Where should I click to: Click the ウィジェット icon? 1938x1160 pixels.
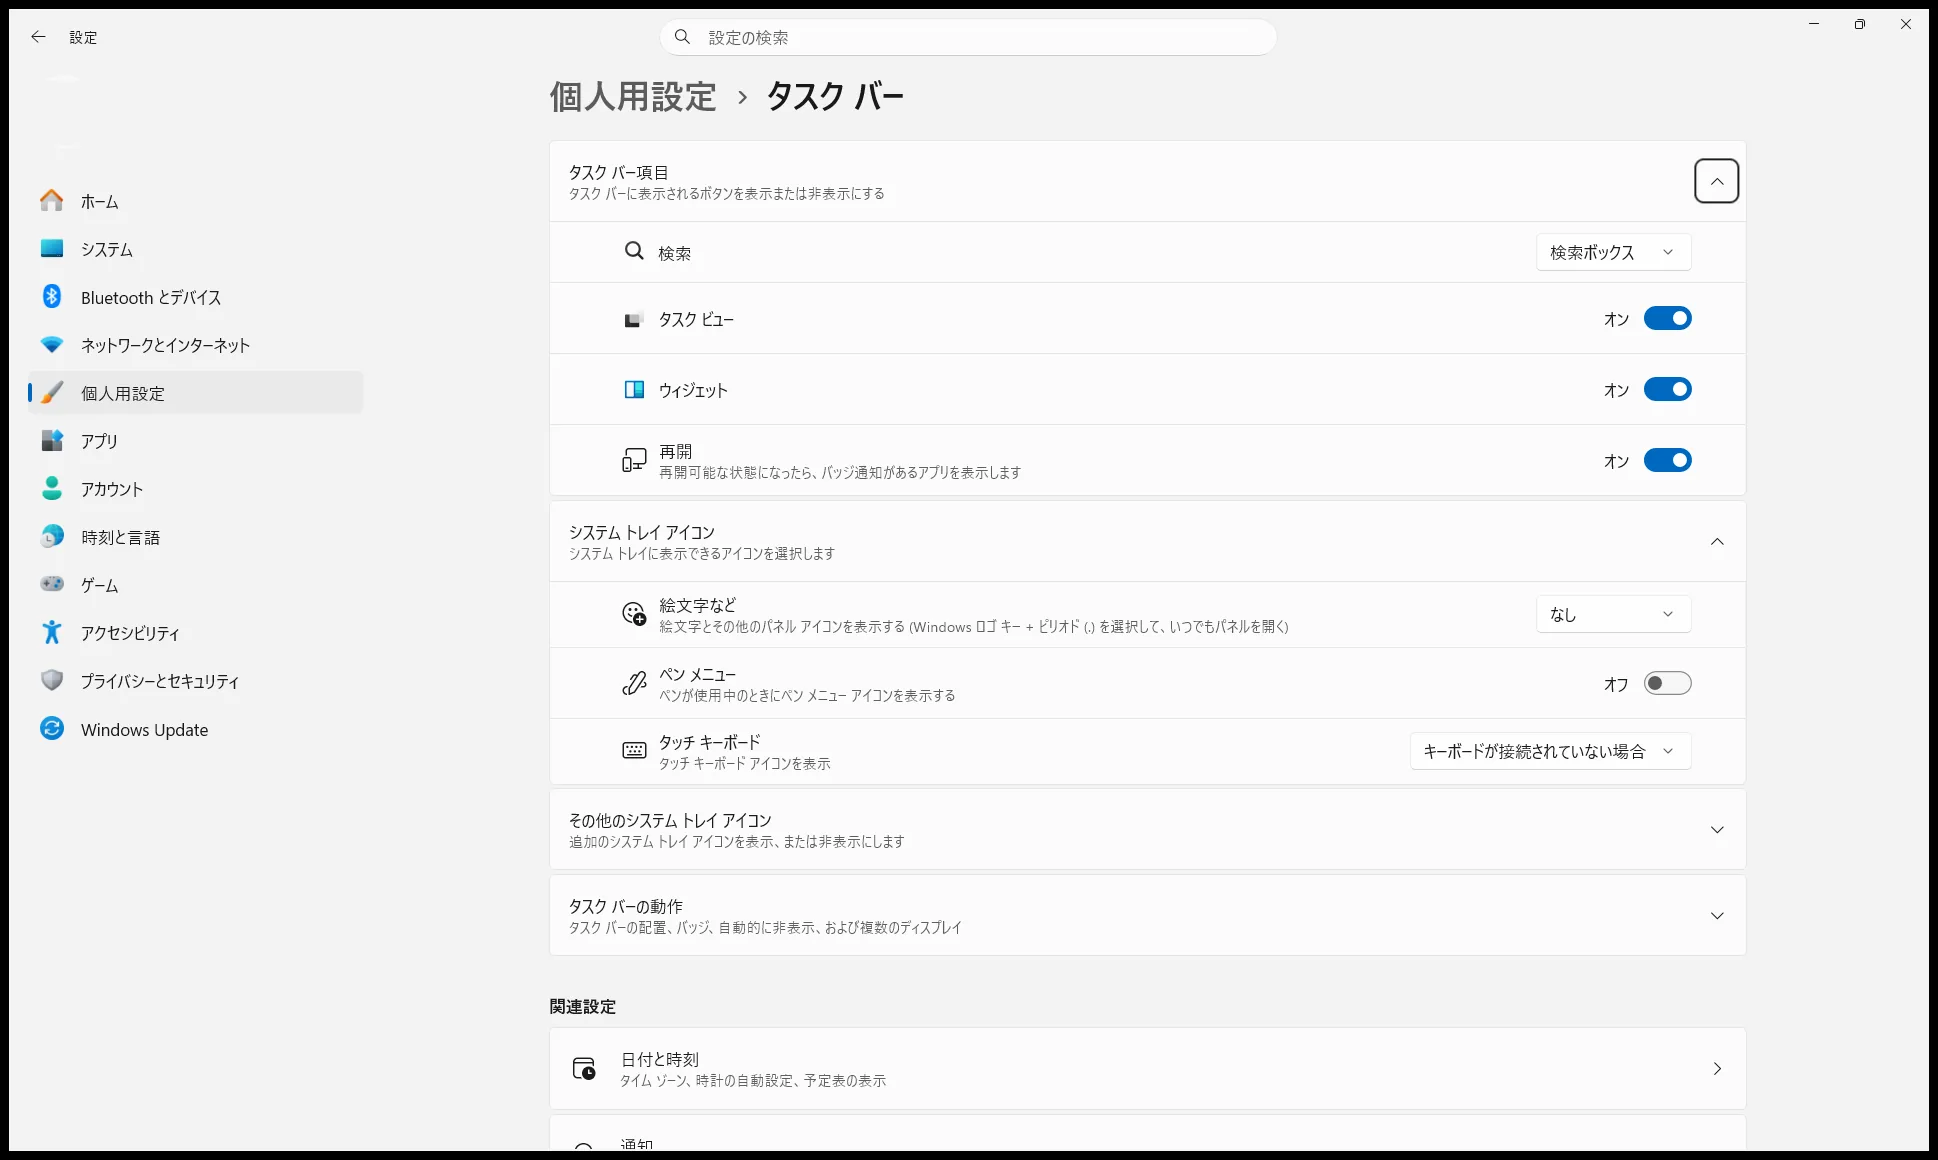pos(634,390)
